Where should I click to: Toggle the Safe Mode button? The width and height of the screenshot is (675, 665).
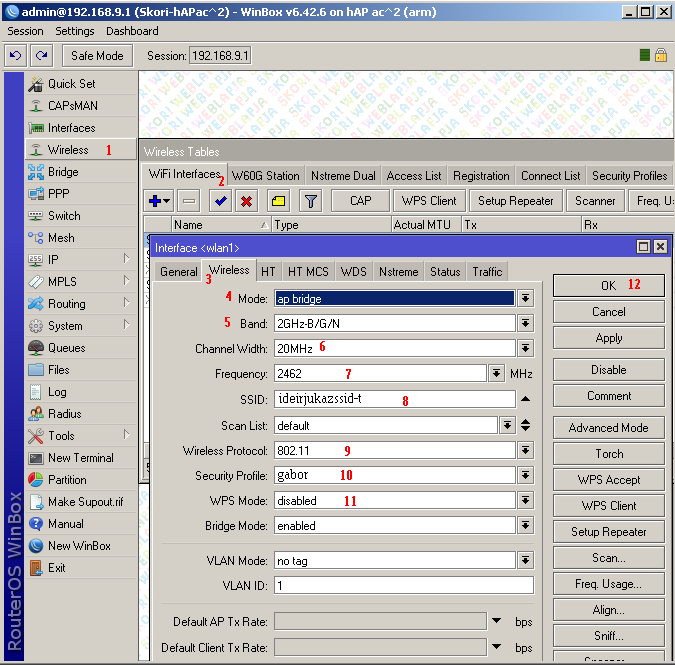[97, 56]
